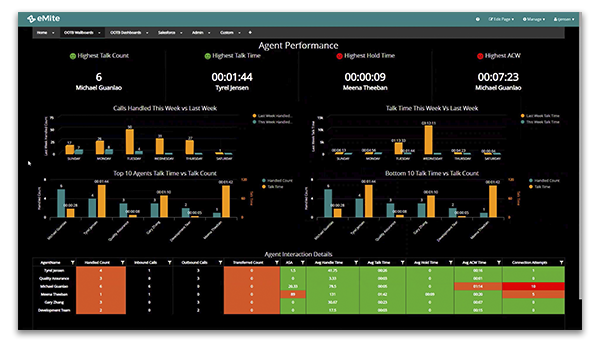Filter the Outbound Calls column

[x=220, y=262]
